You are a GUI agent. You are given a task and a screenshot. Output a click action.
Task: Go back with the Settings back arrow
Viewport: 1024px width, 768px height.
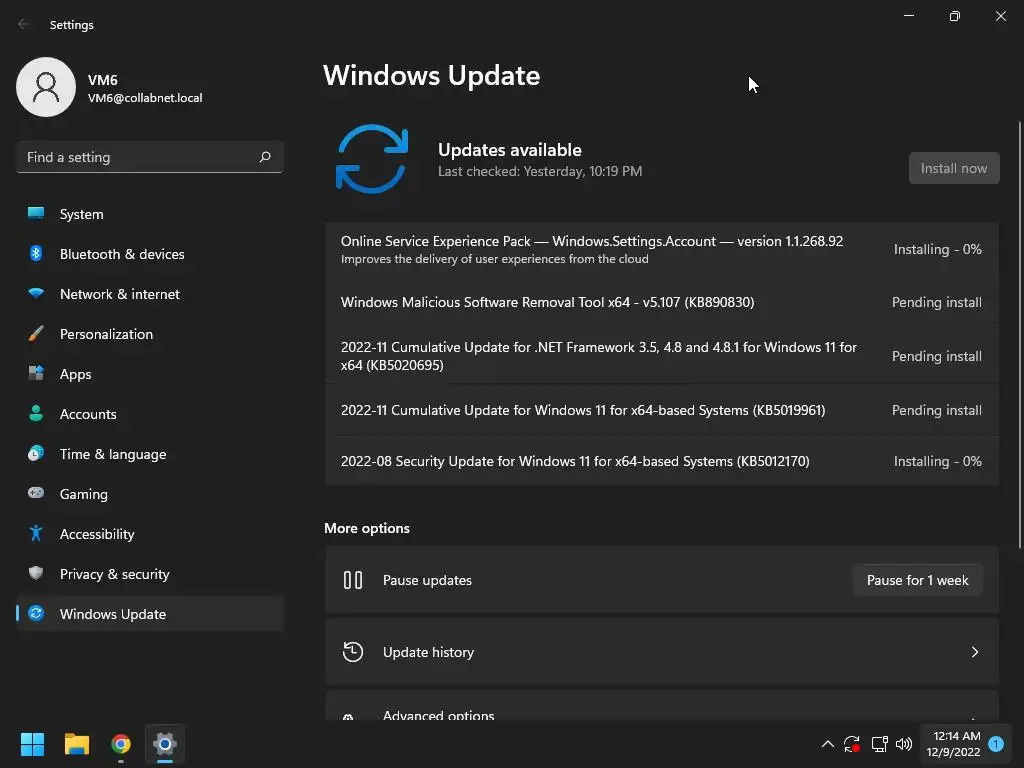(24, 24)
